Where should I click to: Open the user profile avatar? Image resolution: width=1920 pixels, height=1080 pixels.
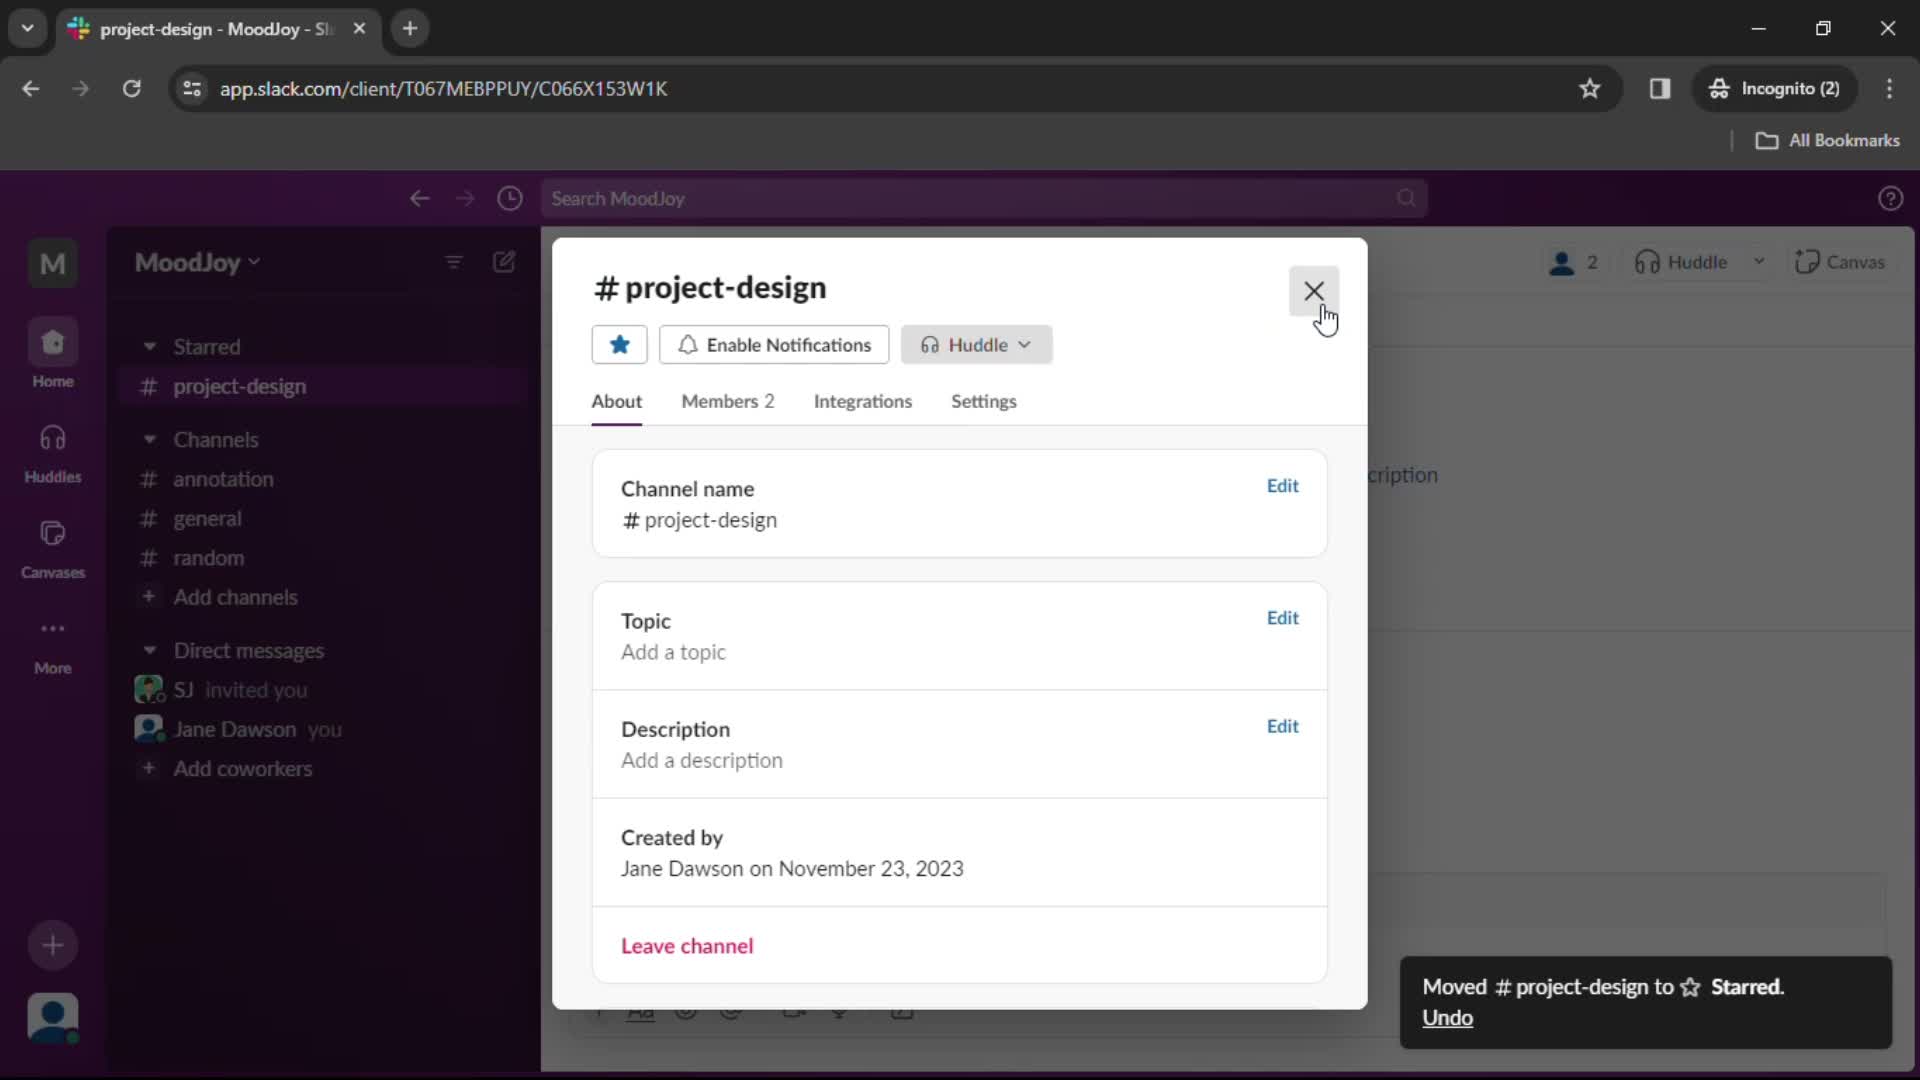(53, 1018)
